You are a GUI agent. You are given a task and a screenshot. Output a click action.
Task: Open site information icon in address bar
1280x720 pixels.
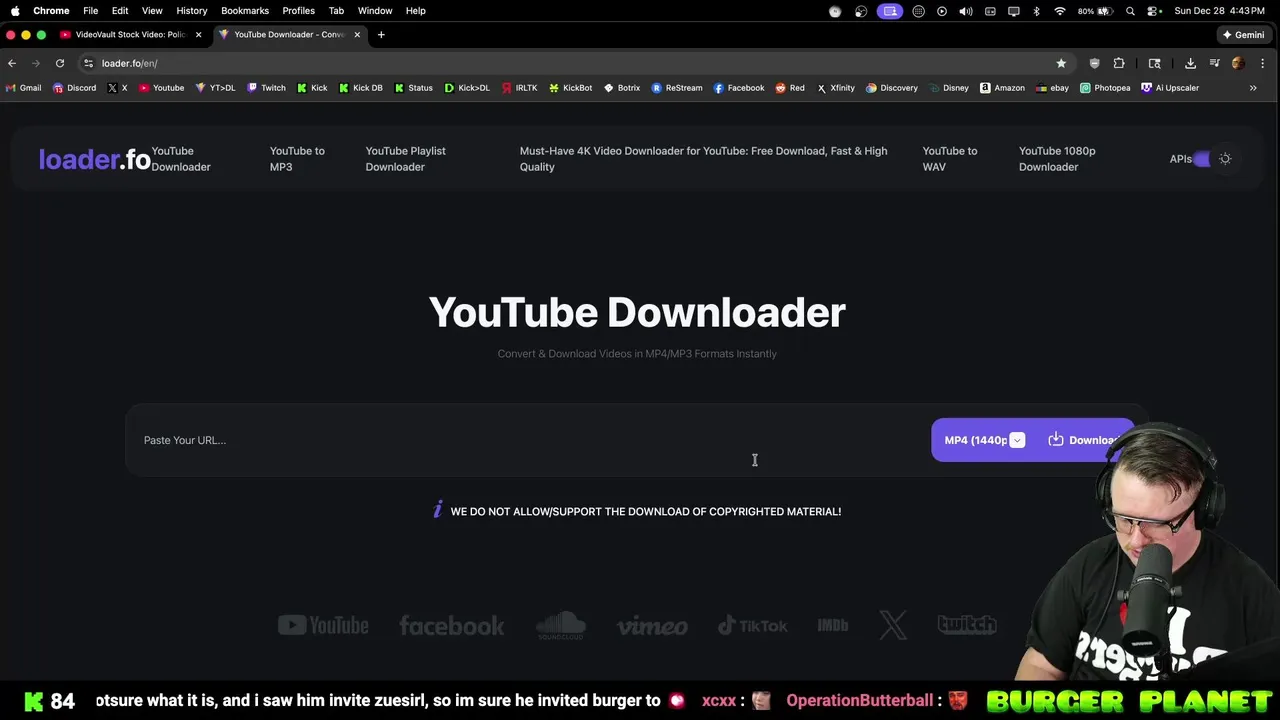pos(88,63)
